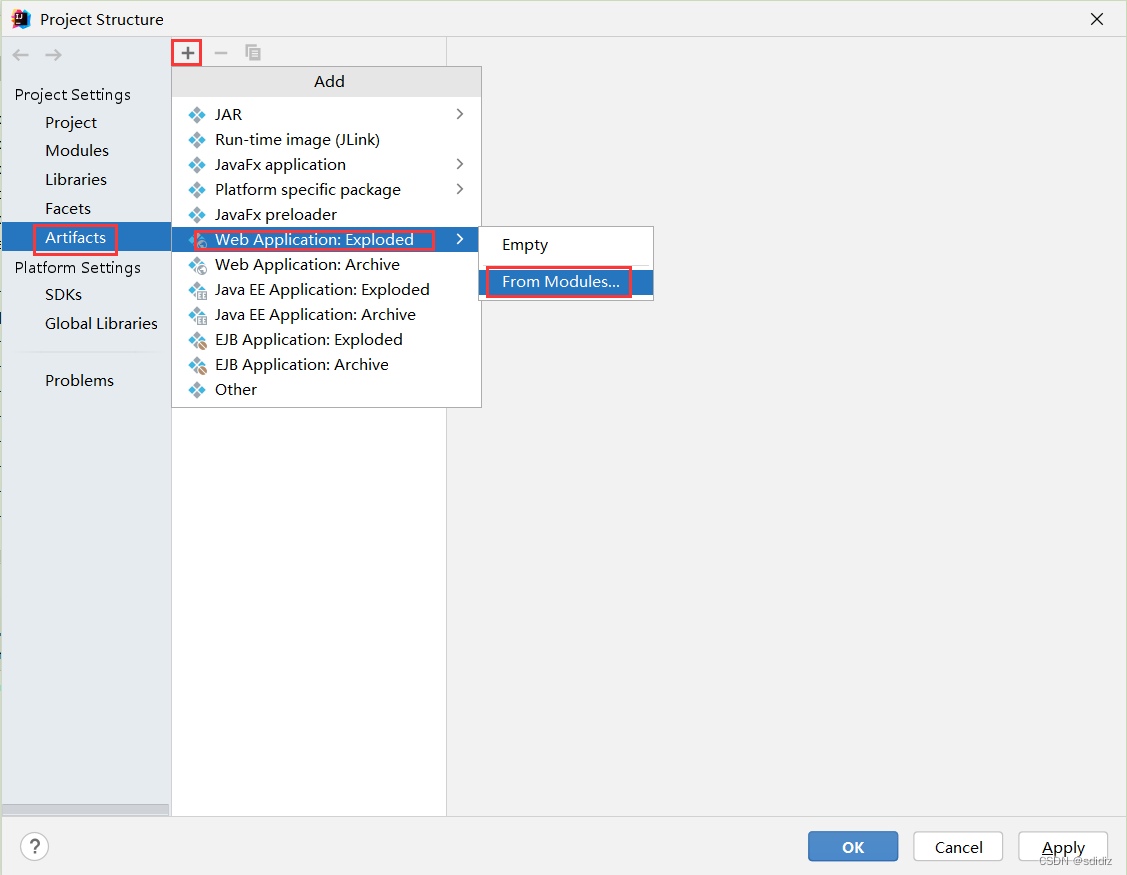Click the plus Add artifact icon

[188, 53]
